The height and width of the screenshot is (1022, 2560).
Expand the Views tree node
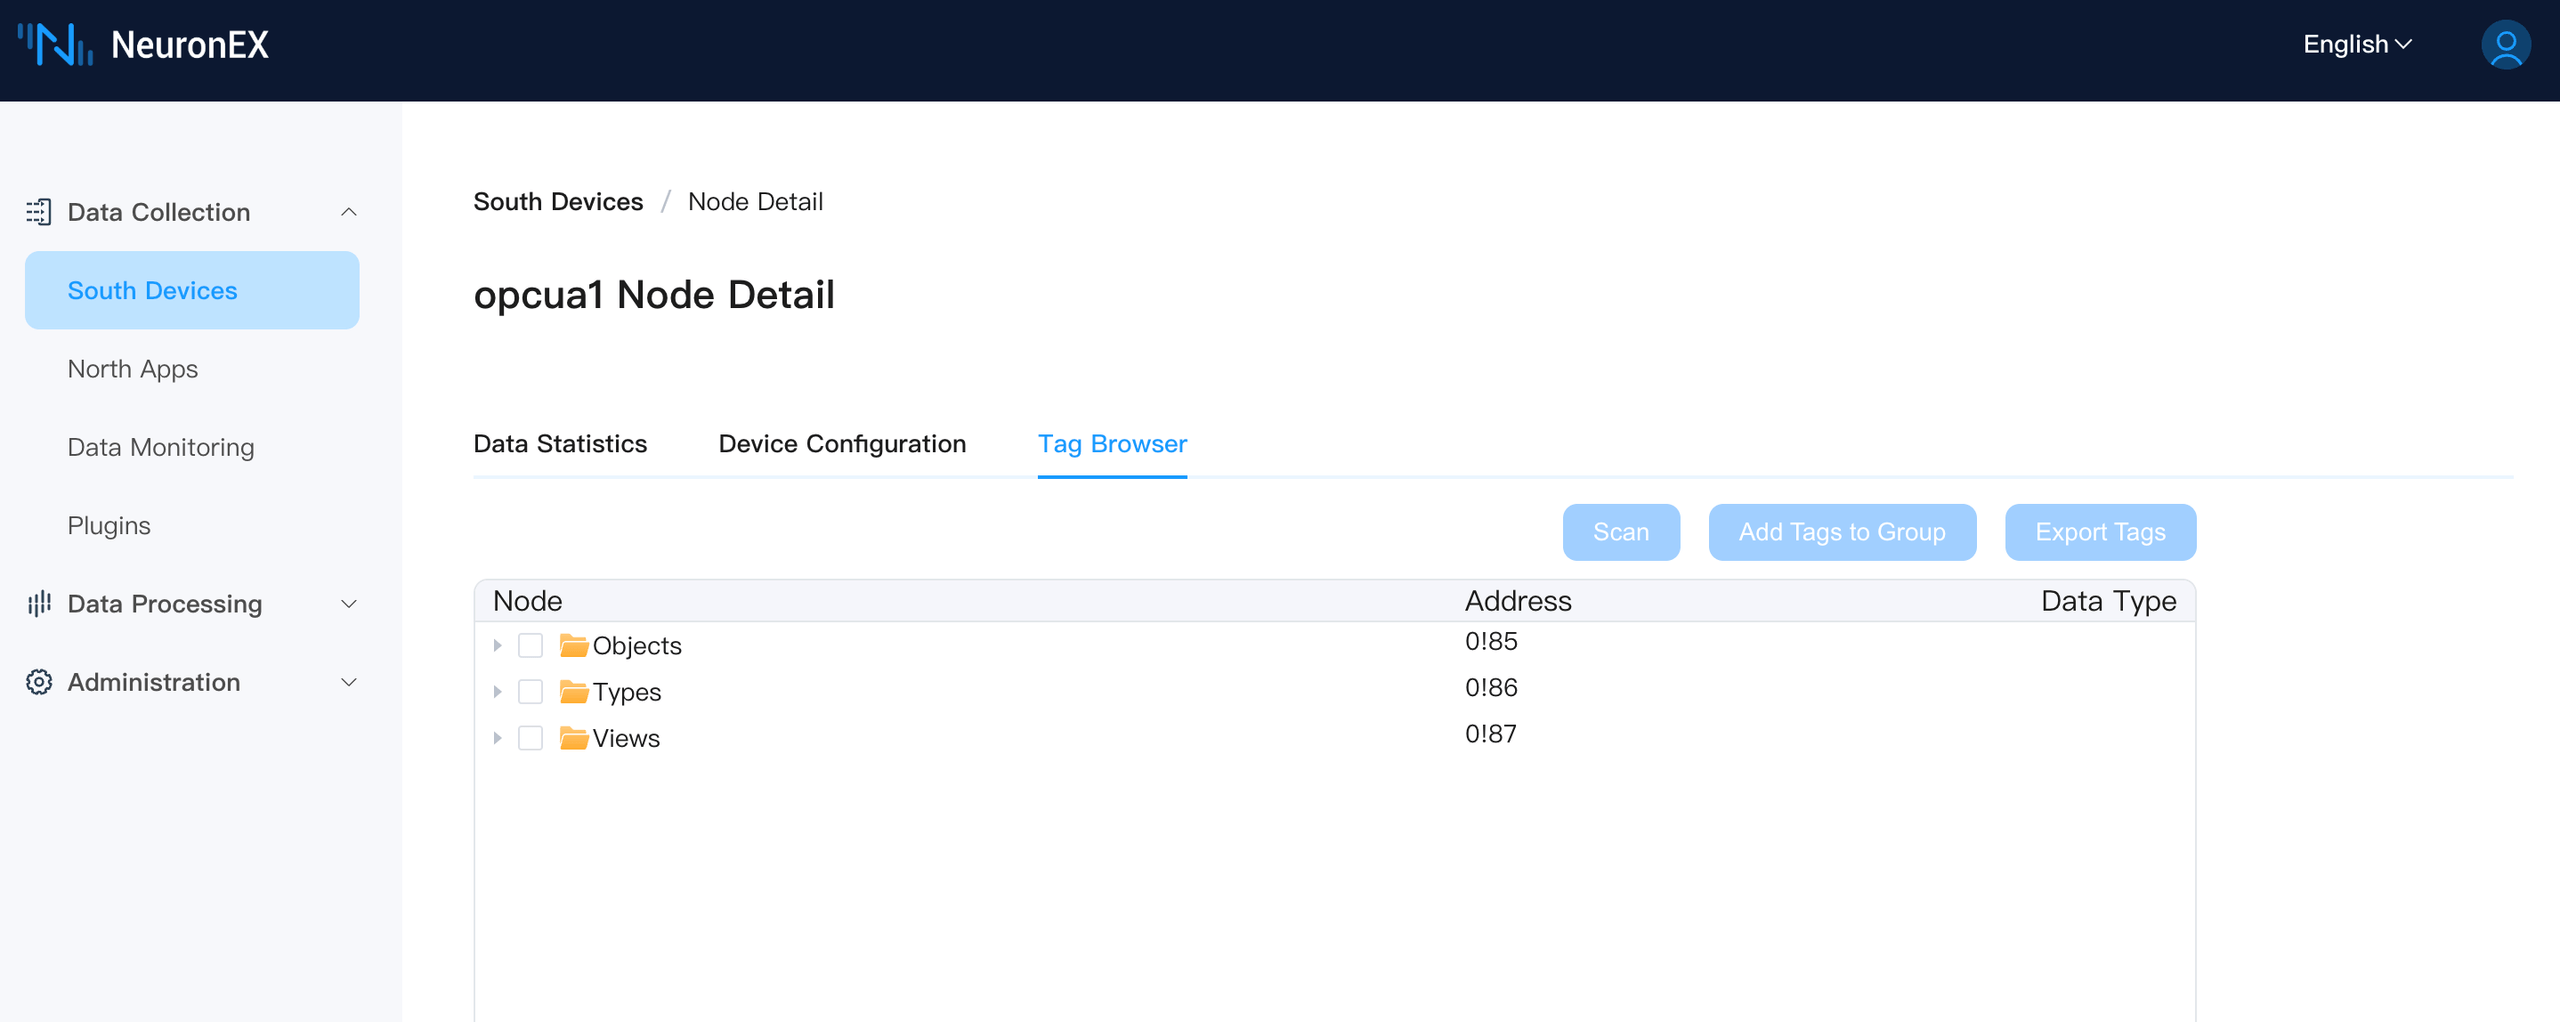point(497,737)
